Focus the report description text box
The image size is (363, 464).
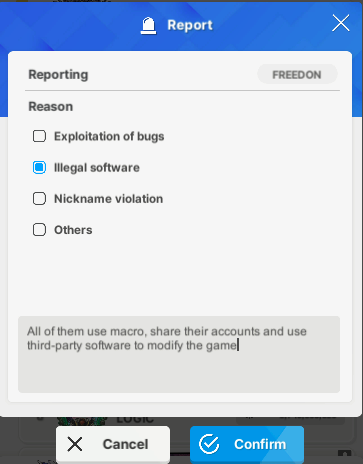(179, 354)
